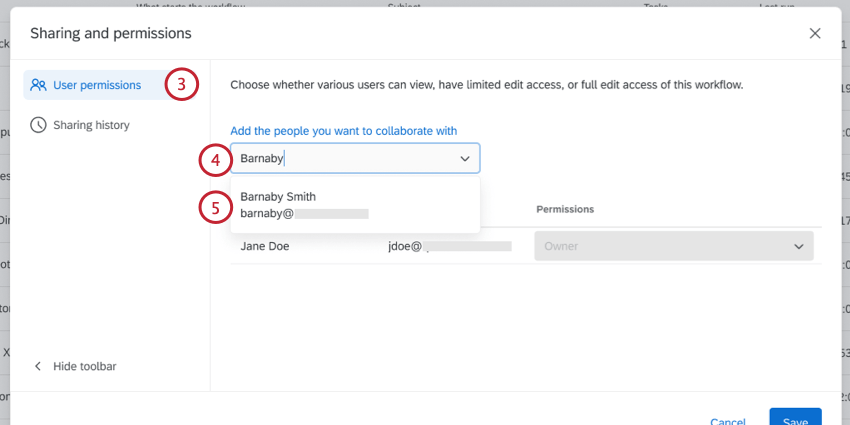The height and width of the screenshot is (425, 850).
Task: Close the Sharing and permissions dialog
Action: click(815, 33)
